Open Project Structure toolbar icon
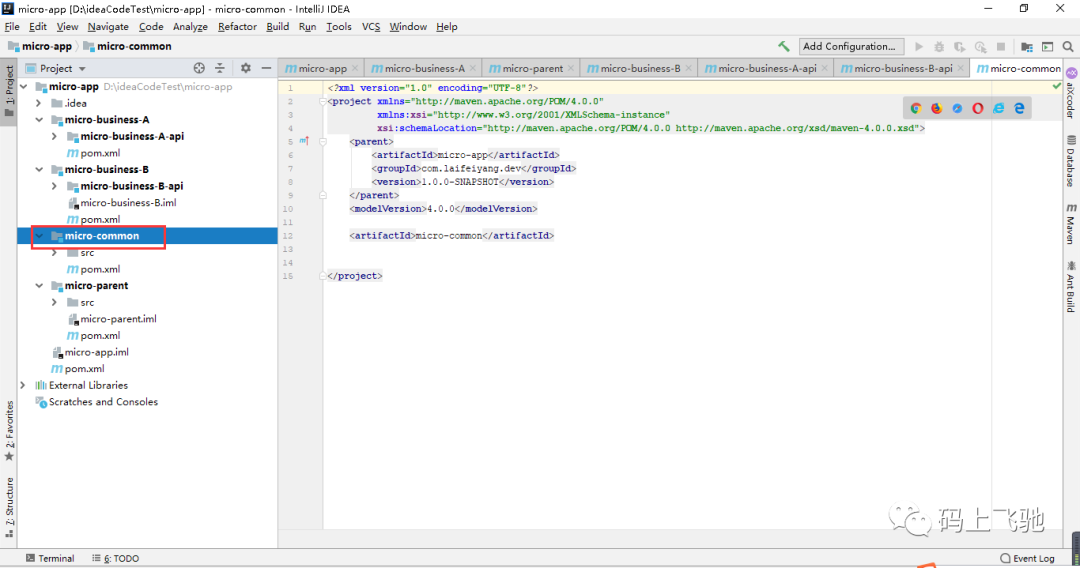The width and height of the screenshot is (1080, 568). [1026, 46]
